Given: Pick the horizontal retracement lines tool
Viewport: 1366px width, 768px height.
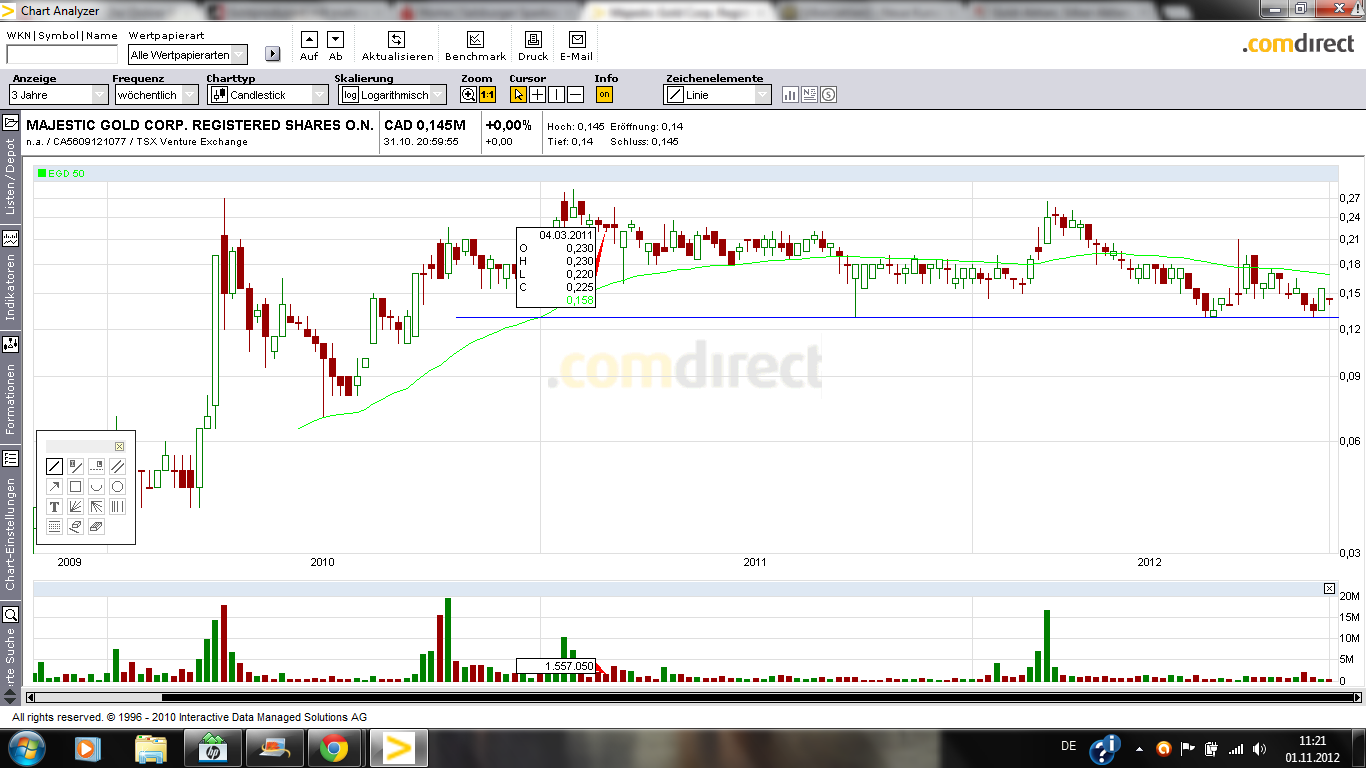Looking at the screenshot, I should pyautogui.click(x=55, y=527).
